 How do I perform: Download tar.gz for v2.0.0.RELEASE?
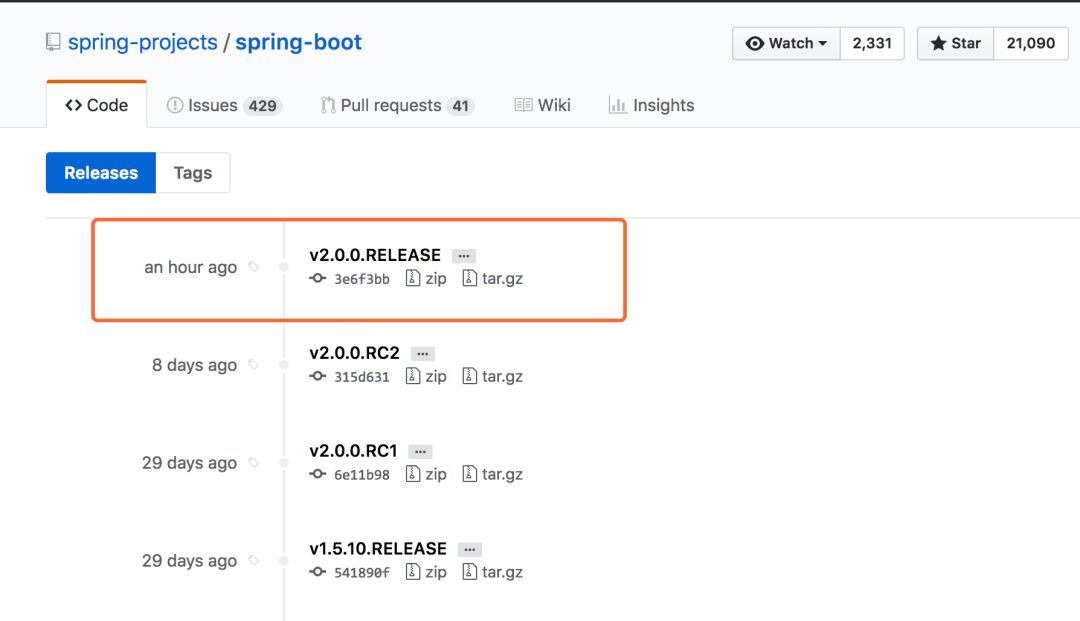pos(492,278)
